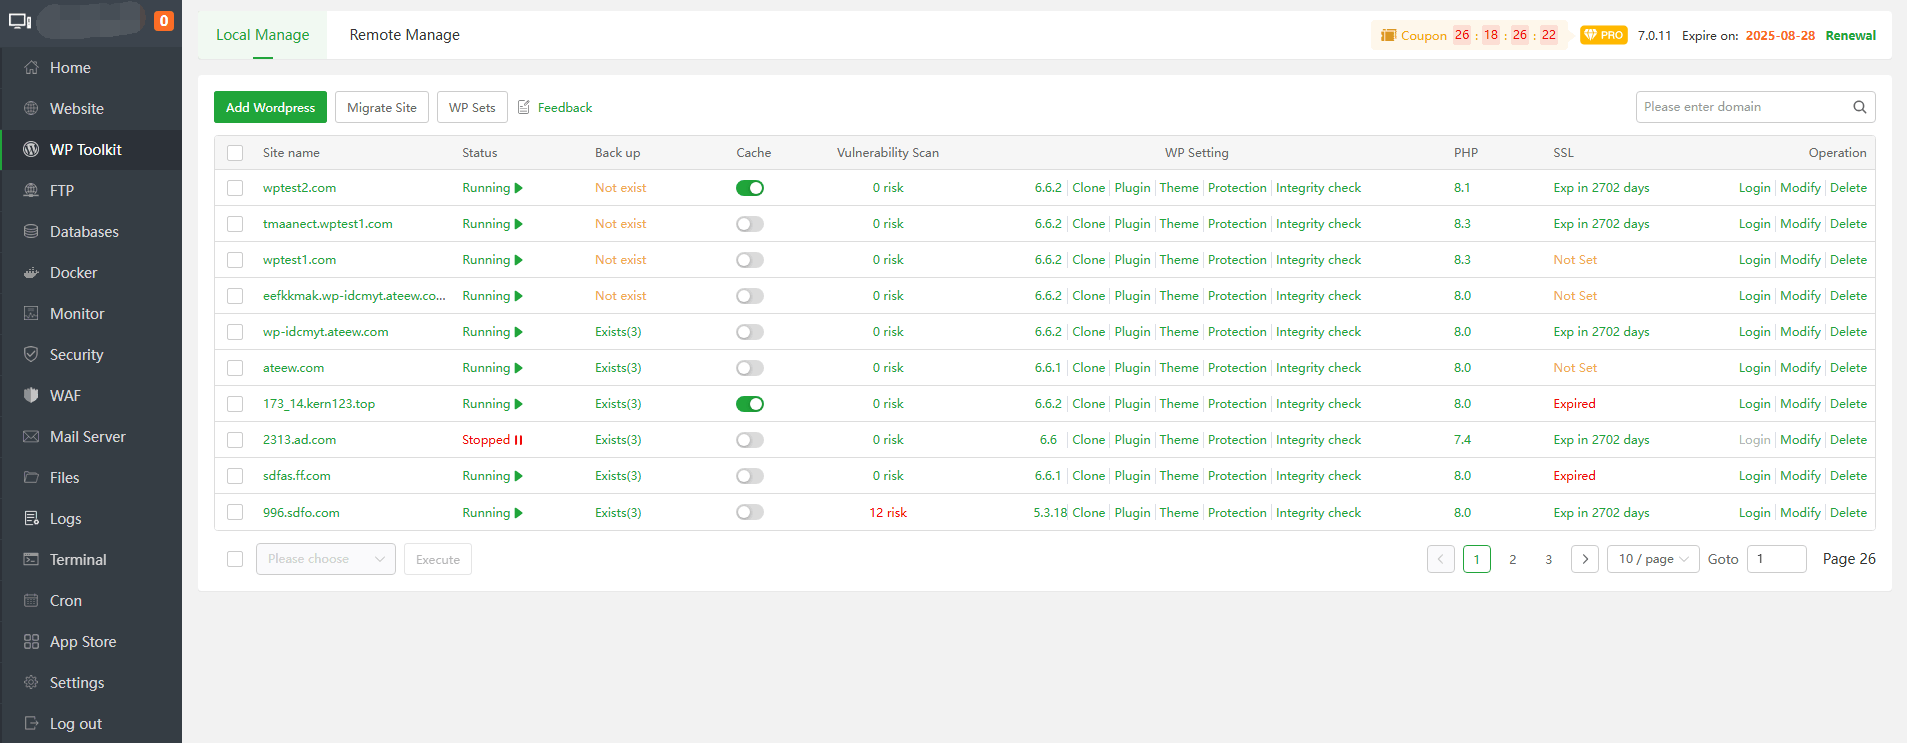Click the FTP icon in sidebar
The width and height of the screenshot is (1907, 743).
point(31,191)
